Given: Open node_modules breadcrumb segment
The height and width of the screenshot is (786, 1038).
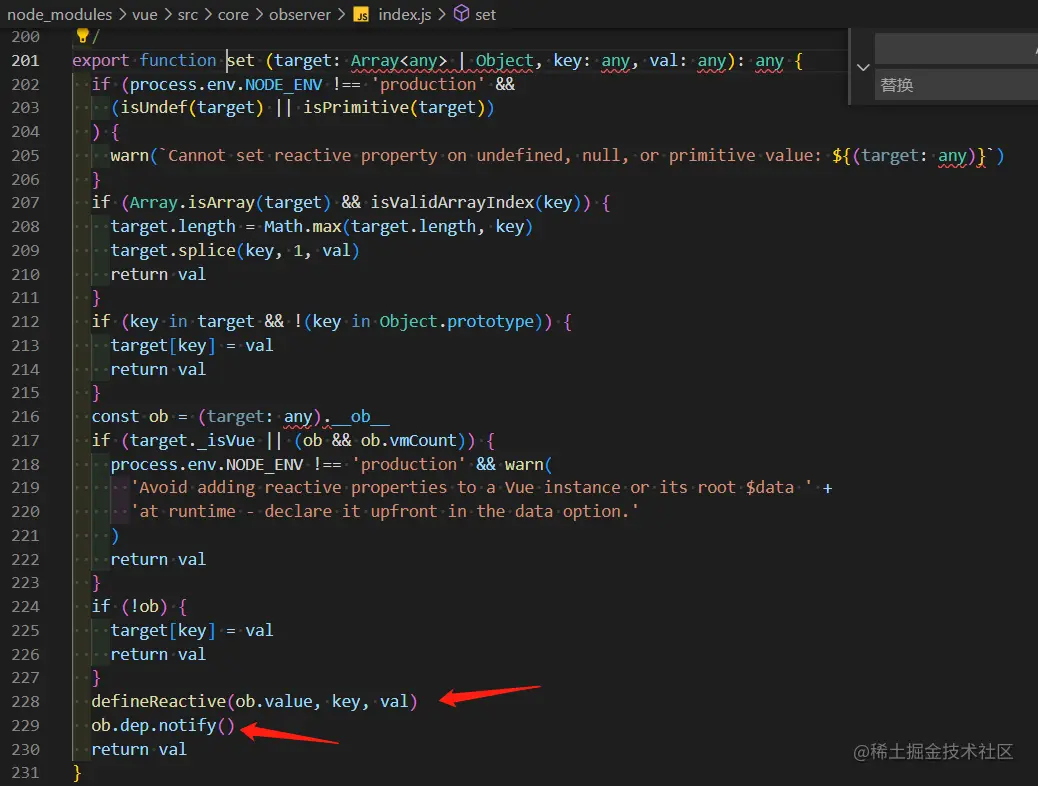Looking at the screenshot, I should click(60, 15).
